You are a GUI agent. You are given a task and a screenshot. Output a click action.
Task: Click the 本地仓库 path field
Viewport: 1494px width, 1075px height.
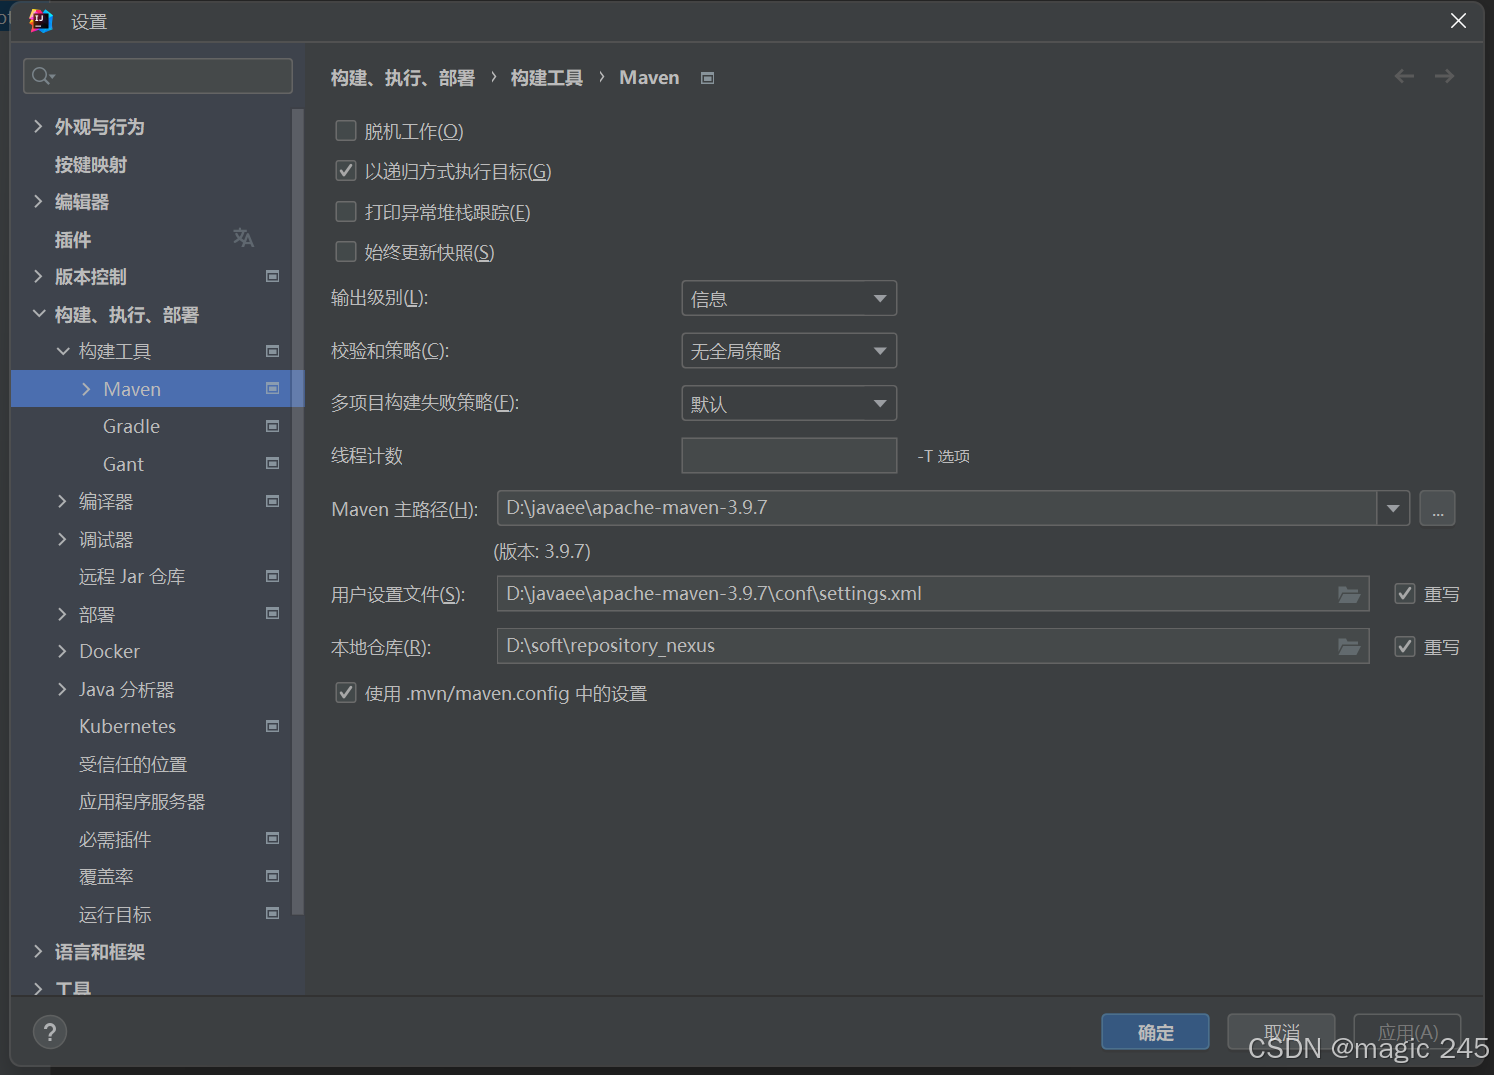tap(933, 646)
